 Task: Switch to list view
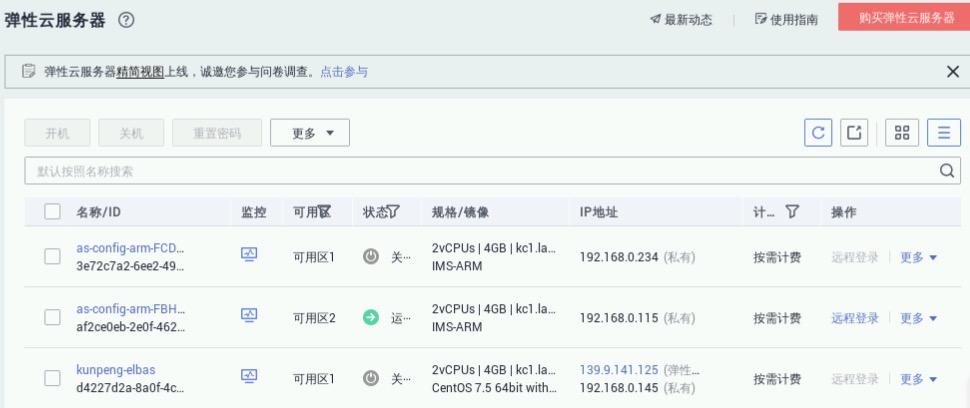point(943,133)
